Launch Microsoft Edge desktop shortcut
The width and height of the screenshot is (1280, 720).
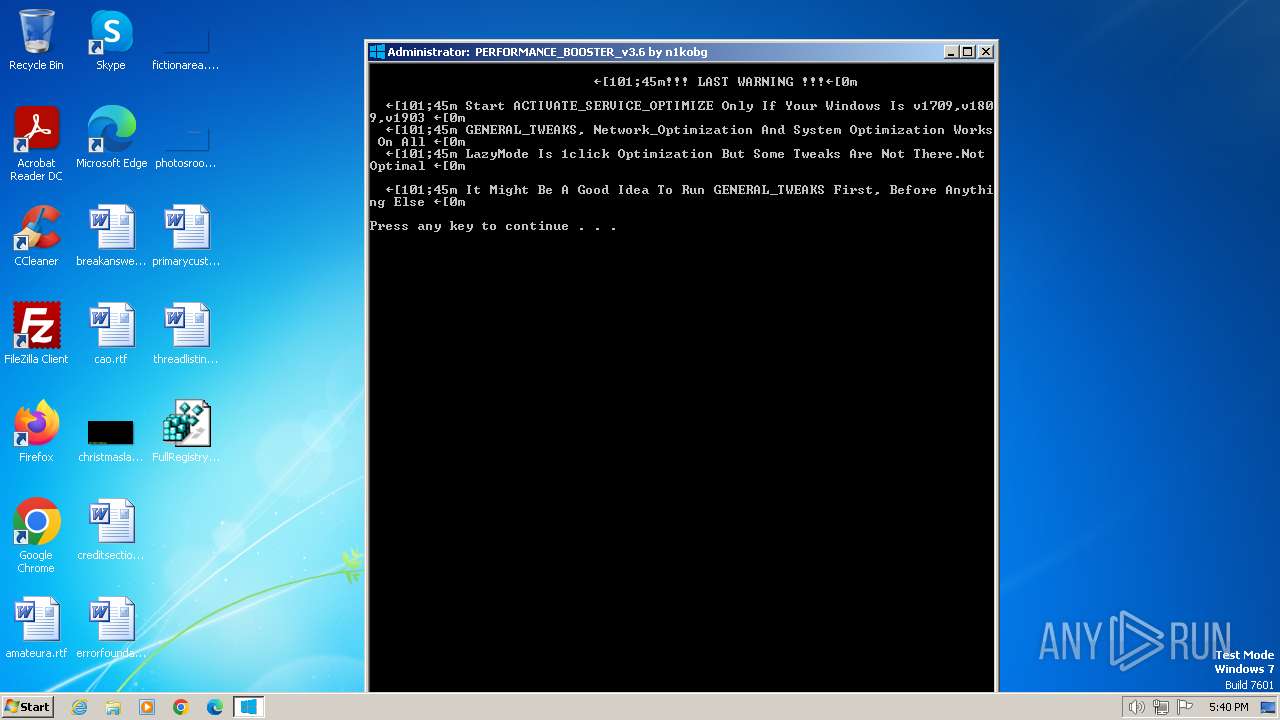click(111, 139)
